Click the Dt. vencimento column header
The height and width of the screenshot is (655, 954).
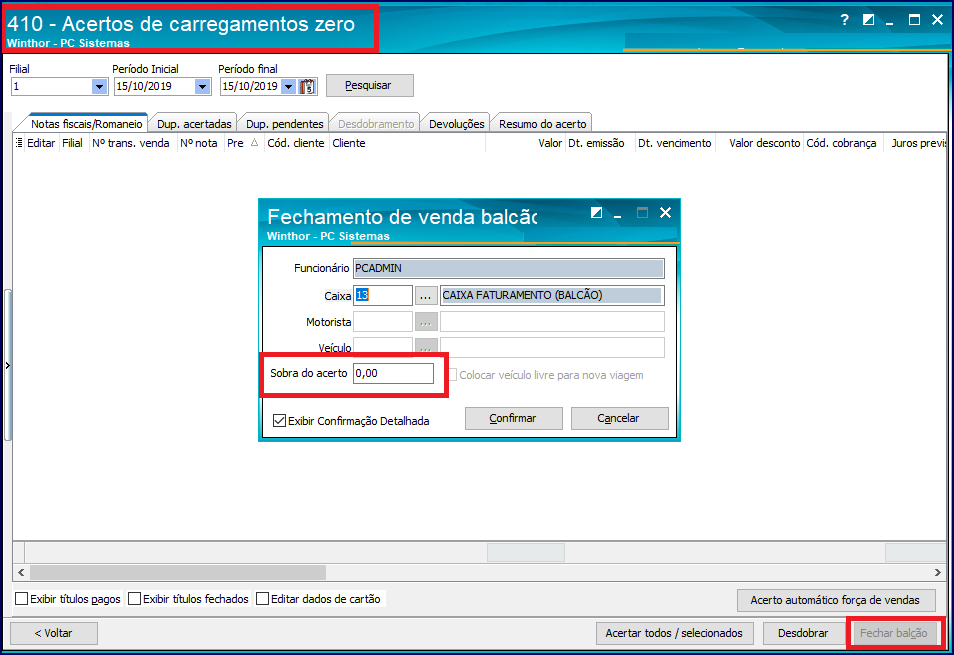(675, 143)
